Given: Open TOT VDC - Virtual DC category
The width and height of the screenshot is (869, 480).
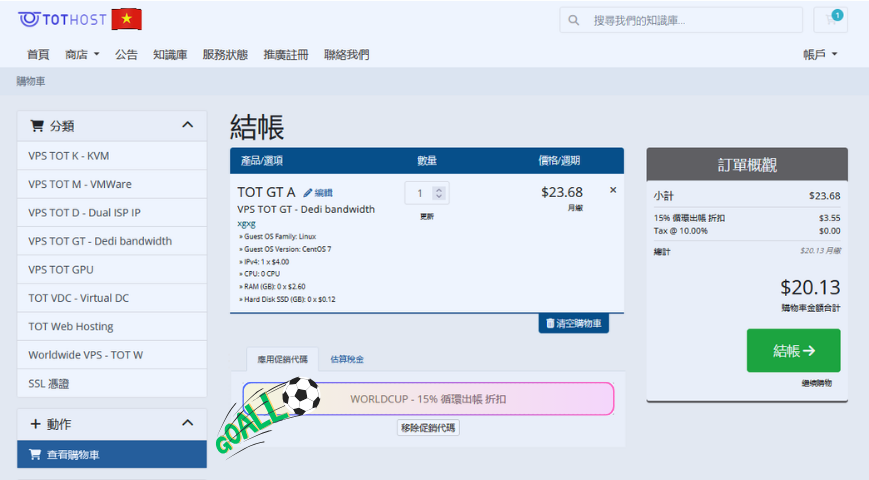Looking at the screenshot, I should [112, 298].
